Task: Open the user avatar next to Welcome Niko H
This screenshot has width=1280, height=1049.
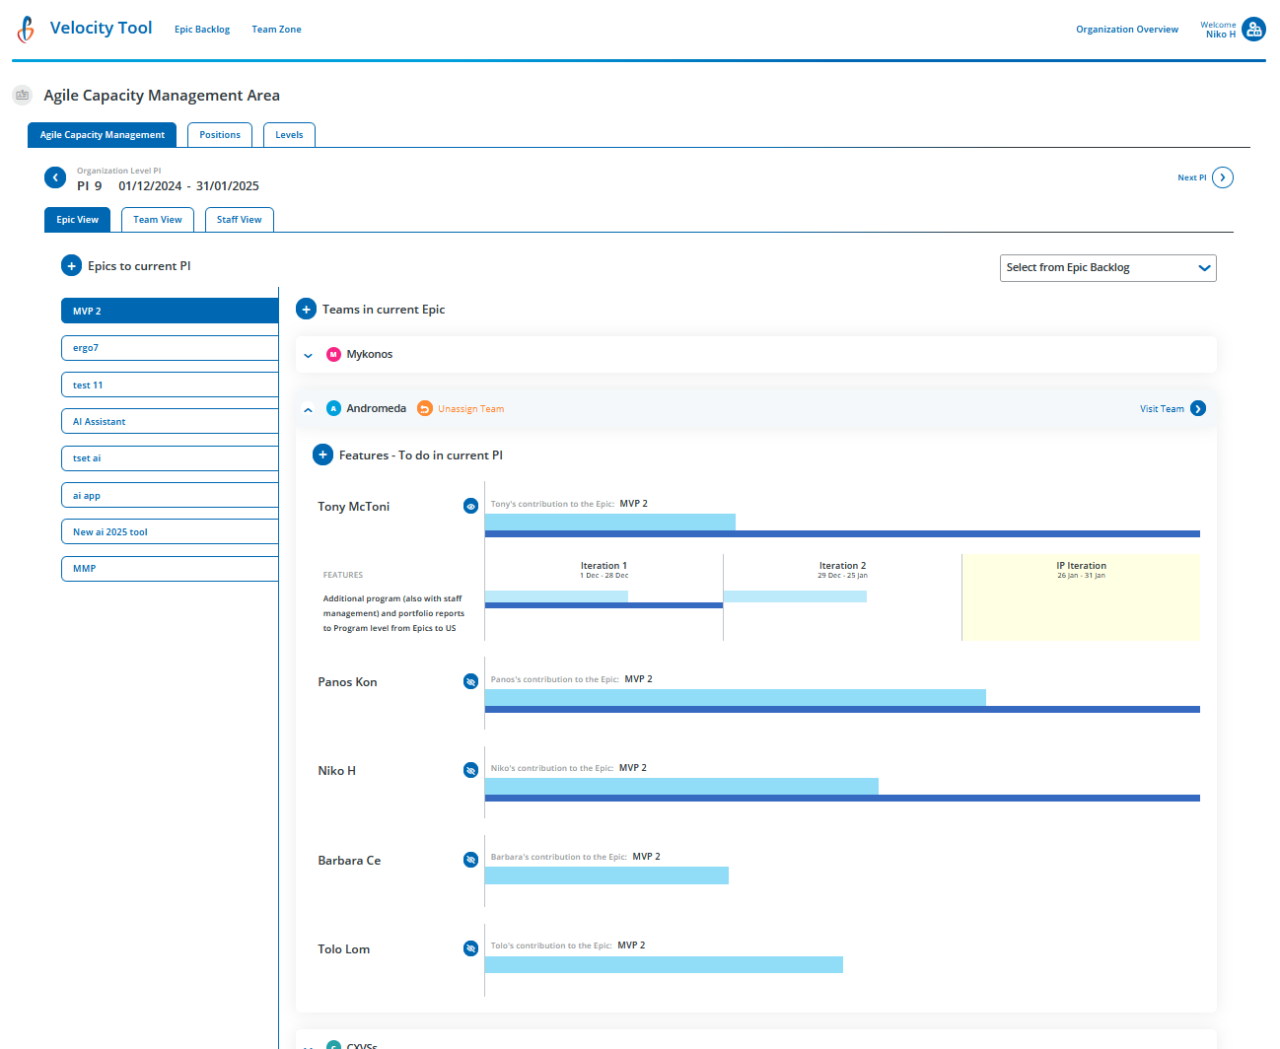Action: [1254, 29]
